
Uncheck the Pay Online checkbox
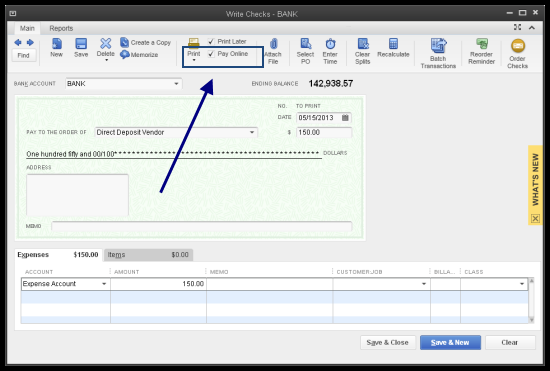211,54
